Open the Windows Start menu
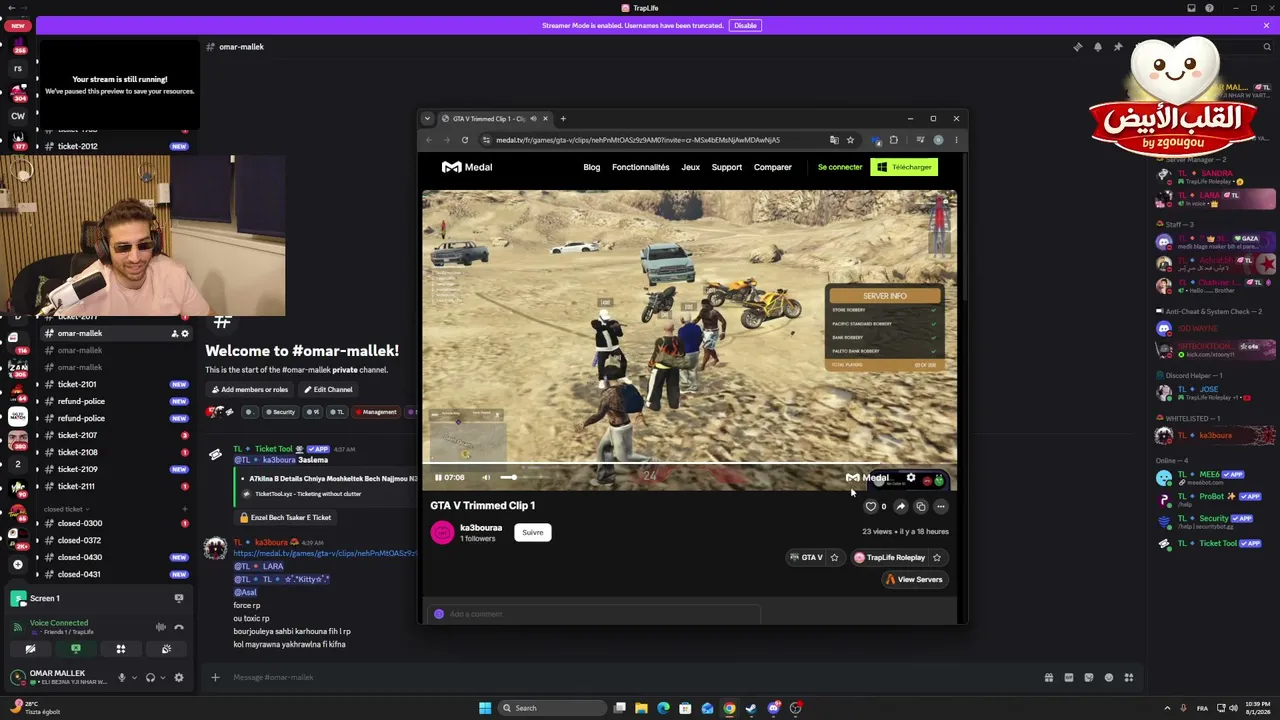 tap(485, 708)
